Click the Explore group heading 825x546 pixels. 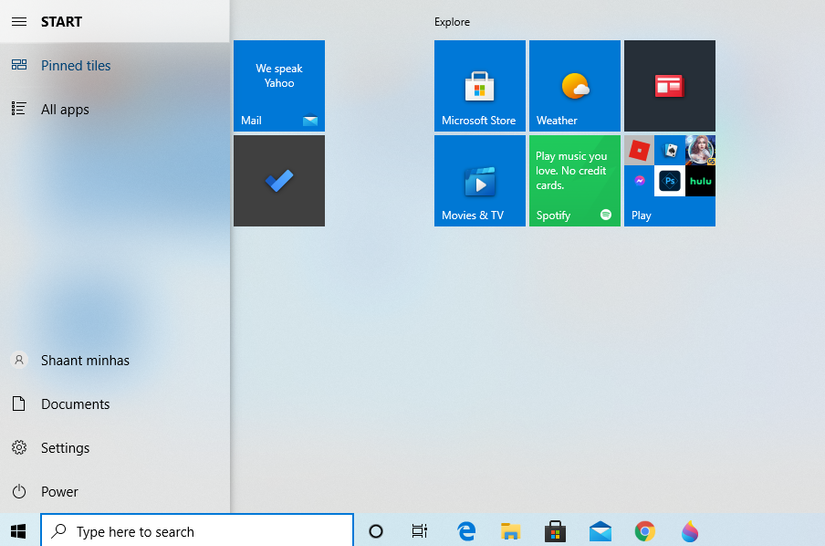pos(451,22)
